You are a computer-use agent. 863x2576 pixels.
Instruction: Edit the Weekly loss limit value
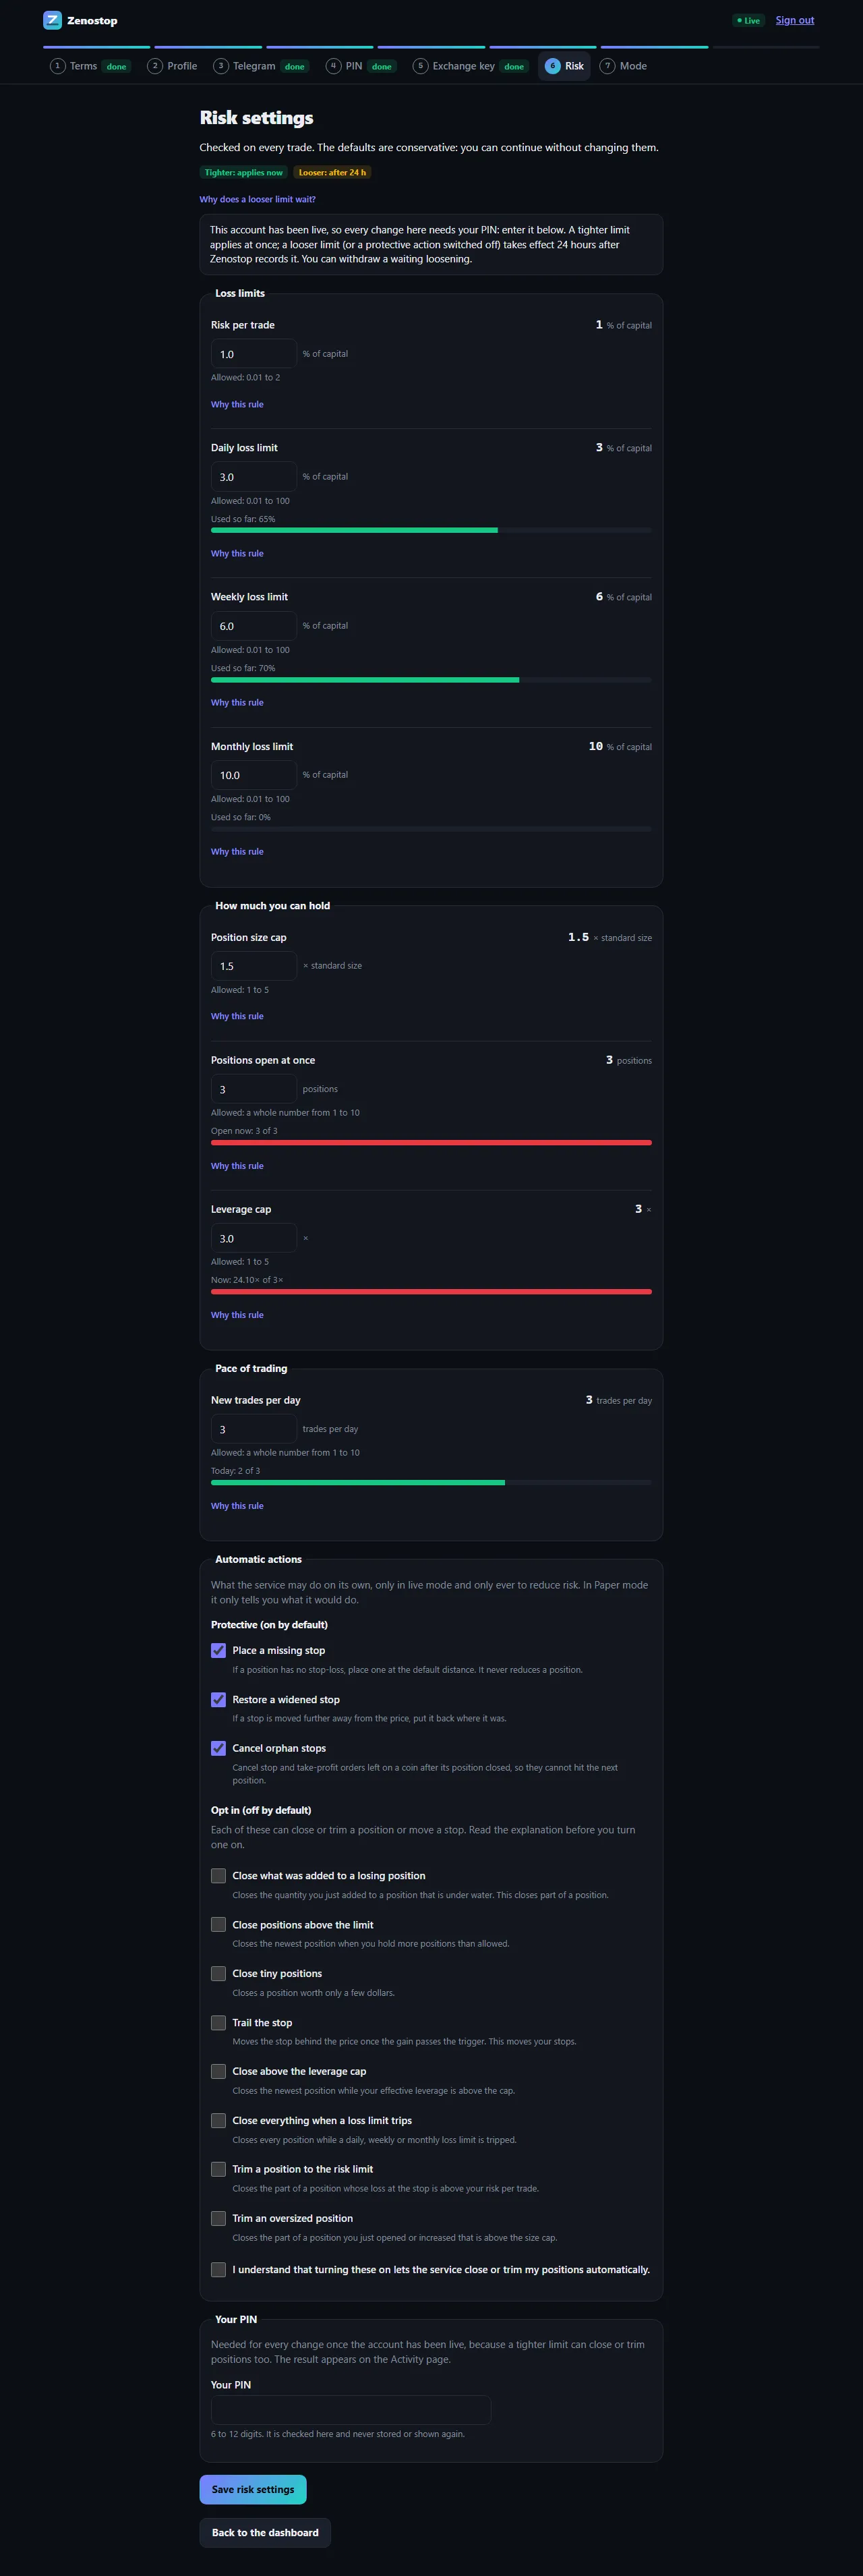tap(254, 626)
